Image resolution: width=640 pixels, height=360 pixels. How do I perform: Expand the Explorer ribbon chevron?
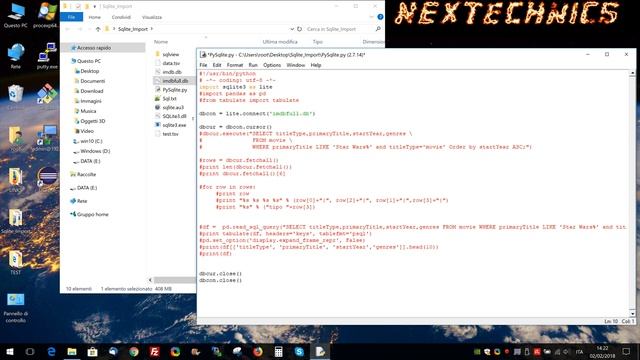[371, 17]
